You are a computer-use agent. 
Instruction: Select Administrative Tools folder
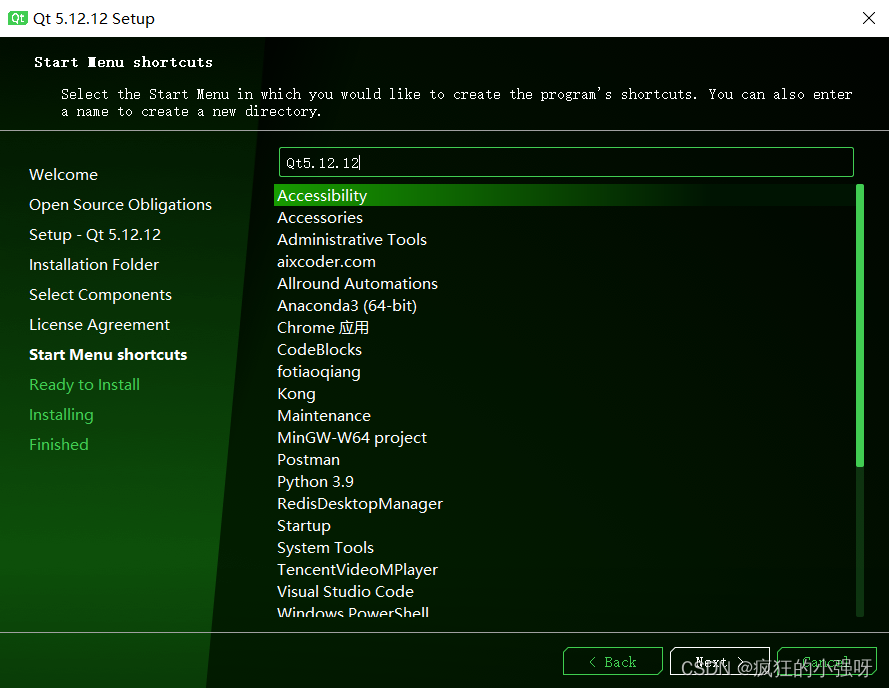(564, 239)
